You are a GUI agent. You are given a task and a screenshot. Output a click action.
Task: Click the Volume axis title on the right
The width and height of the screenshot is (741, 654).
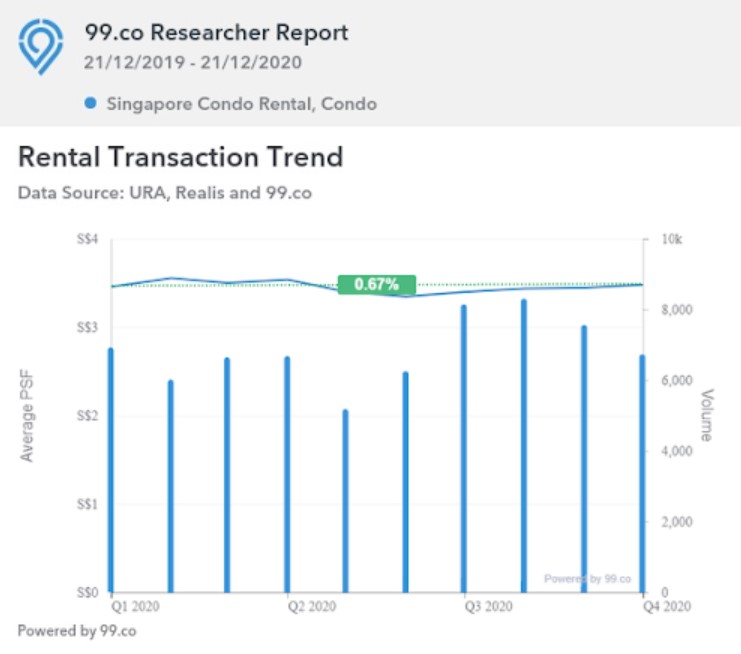point(707,416)
